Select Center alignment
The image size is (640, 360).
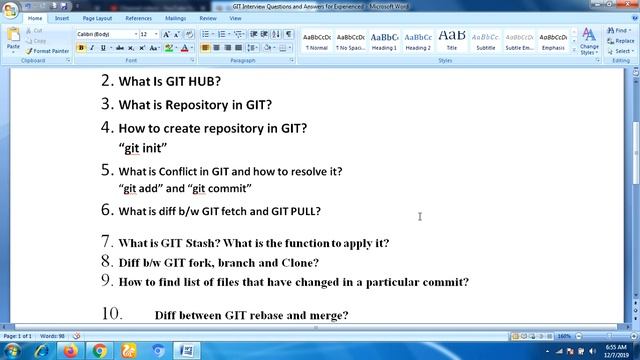coord(216,48)
